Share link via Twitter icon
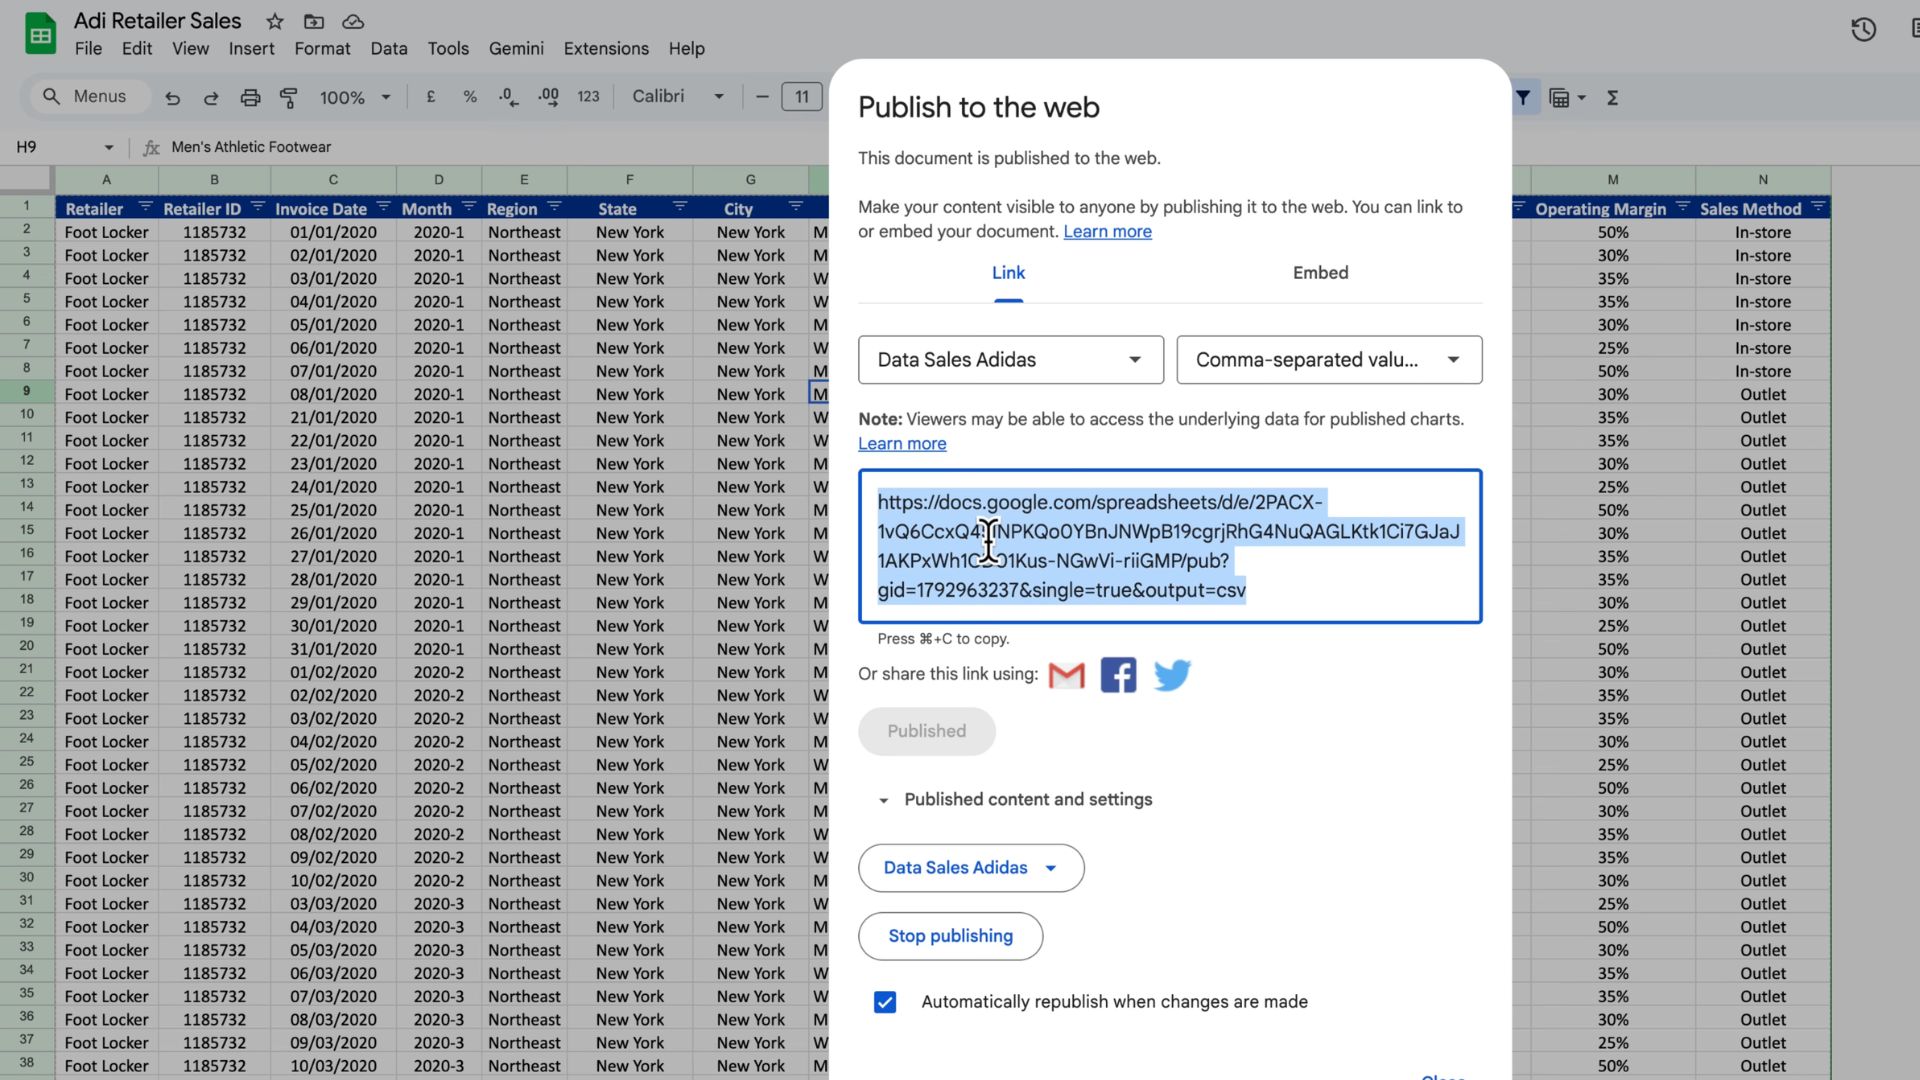The image size is (1920, 1080). pos(1171,675)
